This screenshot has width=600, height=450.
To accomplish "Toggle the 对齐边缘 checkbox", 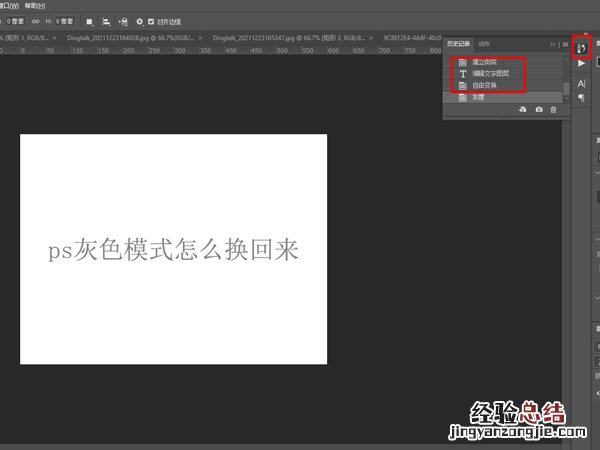I will point(151,21).
